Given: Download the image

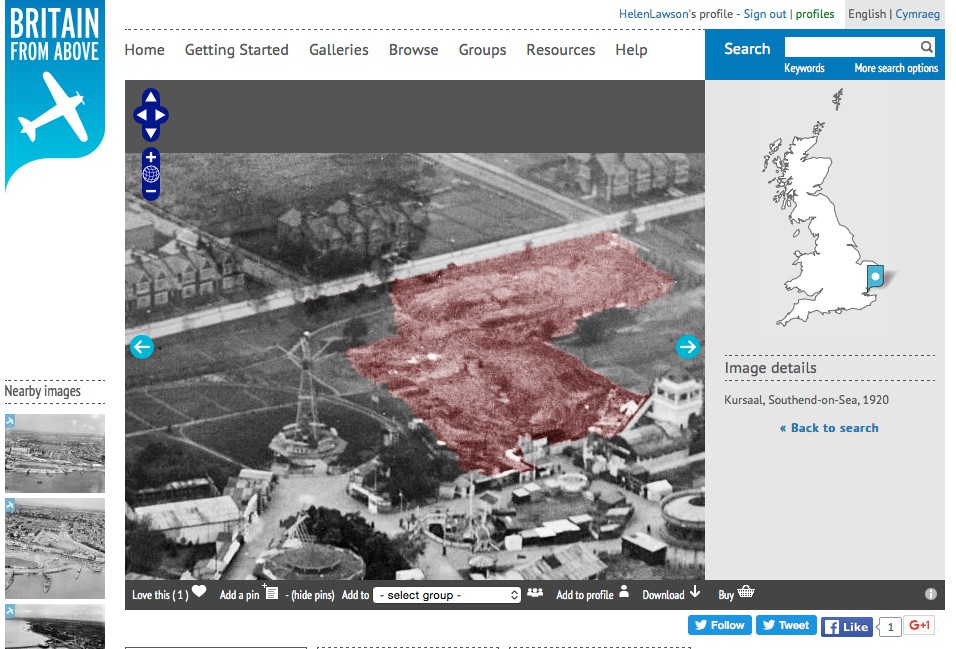Looking at the screenshot, I should pyautogui.click(x=671, y=594).
